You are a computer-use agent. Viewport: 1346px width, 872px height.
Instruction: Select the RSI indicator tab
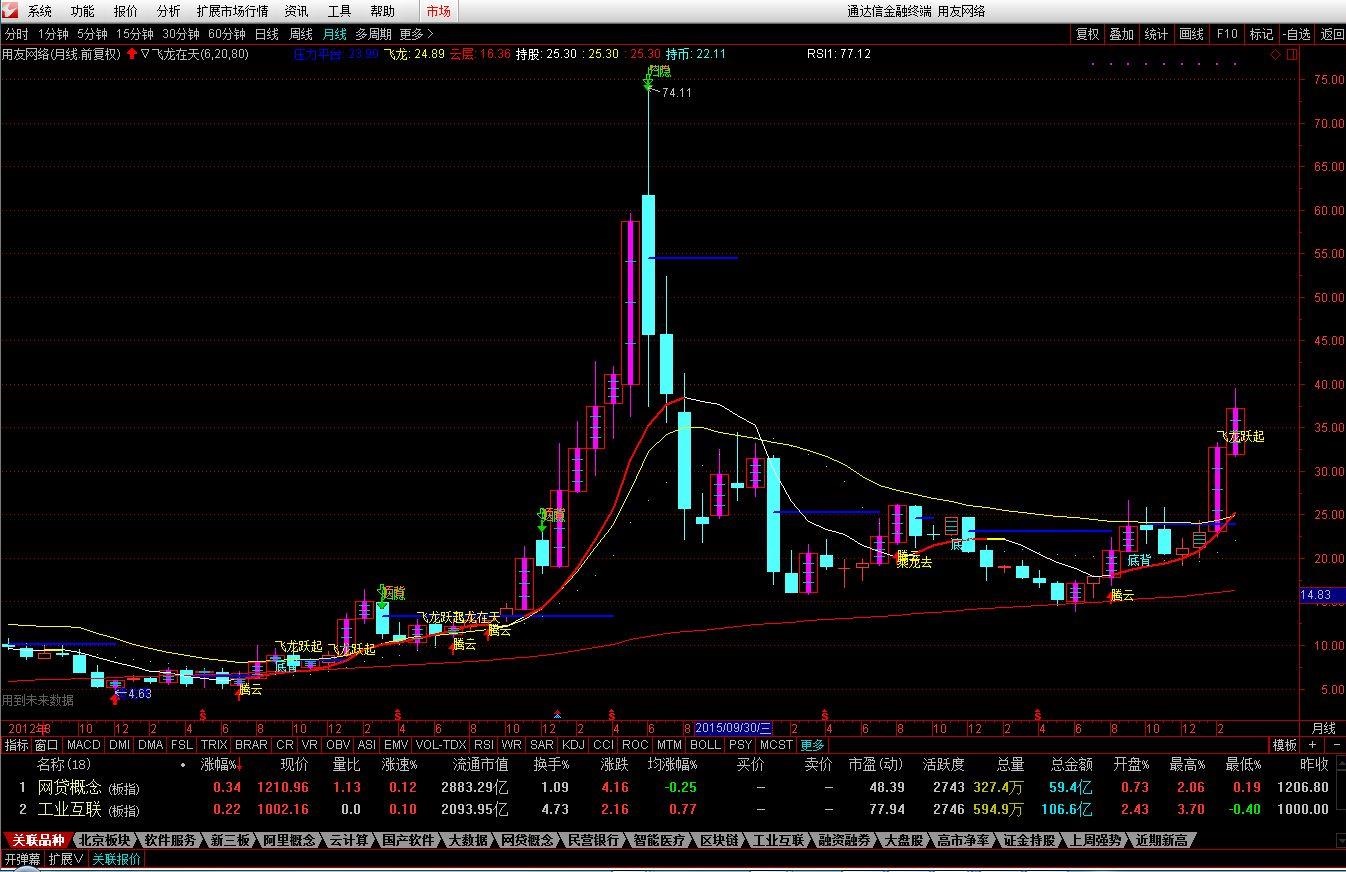484,745
